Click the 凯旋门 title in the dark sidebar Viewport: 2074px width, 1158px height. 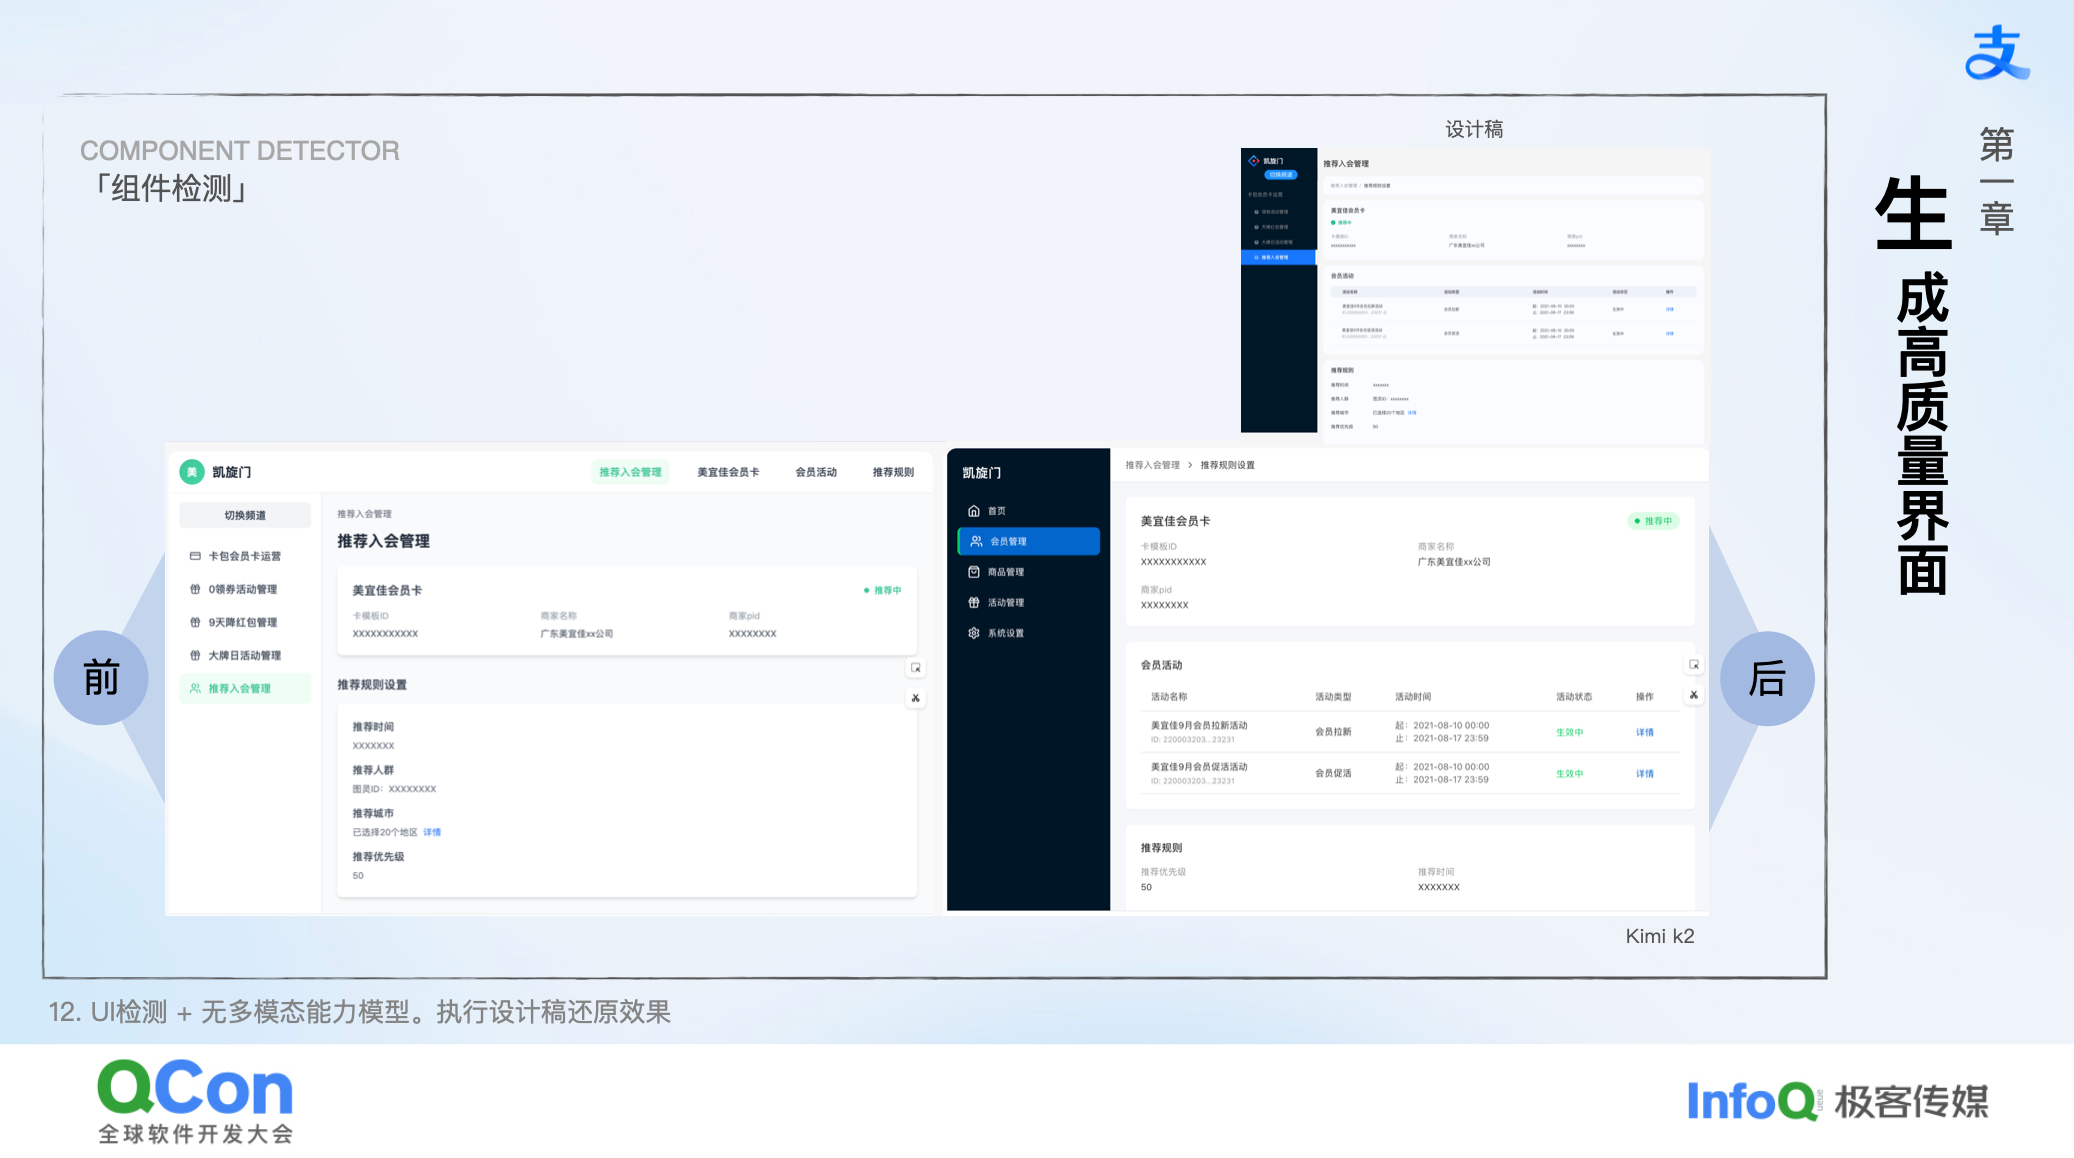click(981, 473)
